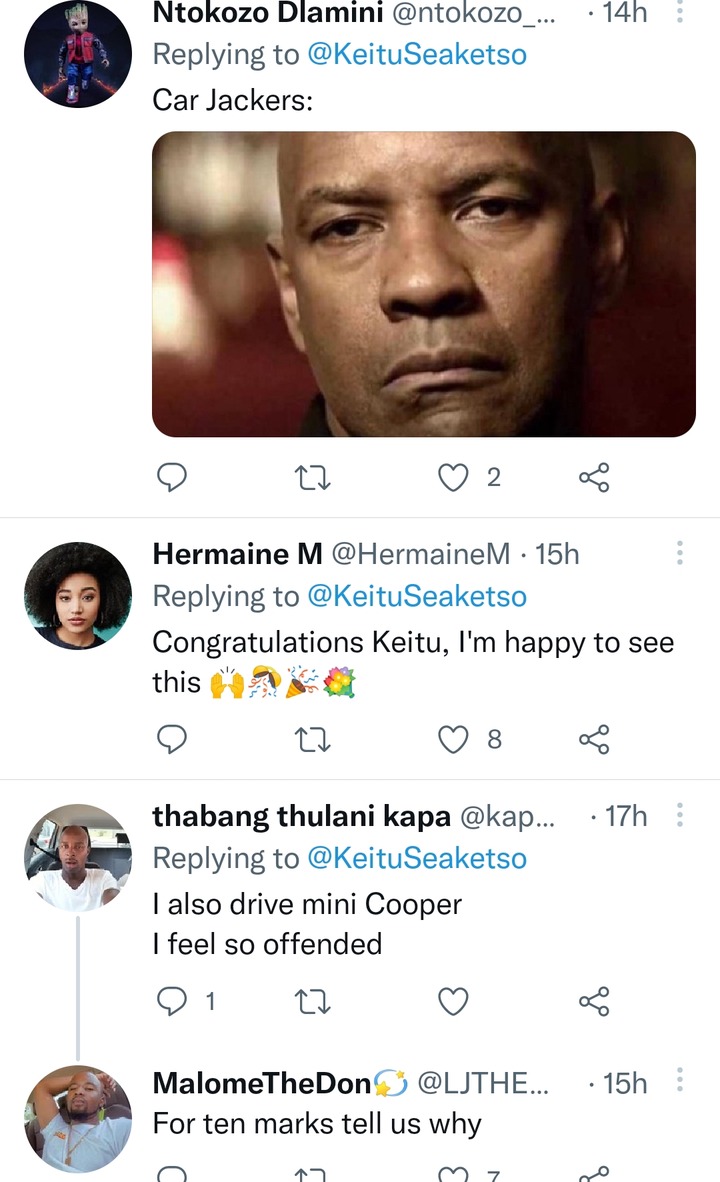Open the reply comment on thabang's tweet
This screenshot has height=1182, width=720.
coord(172,1002)
